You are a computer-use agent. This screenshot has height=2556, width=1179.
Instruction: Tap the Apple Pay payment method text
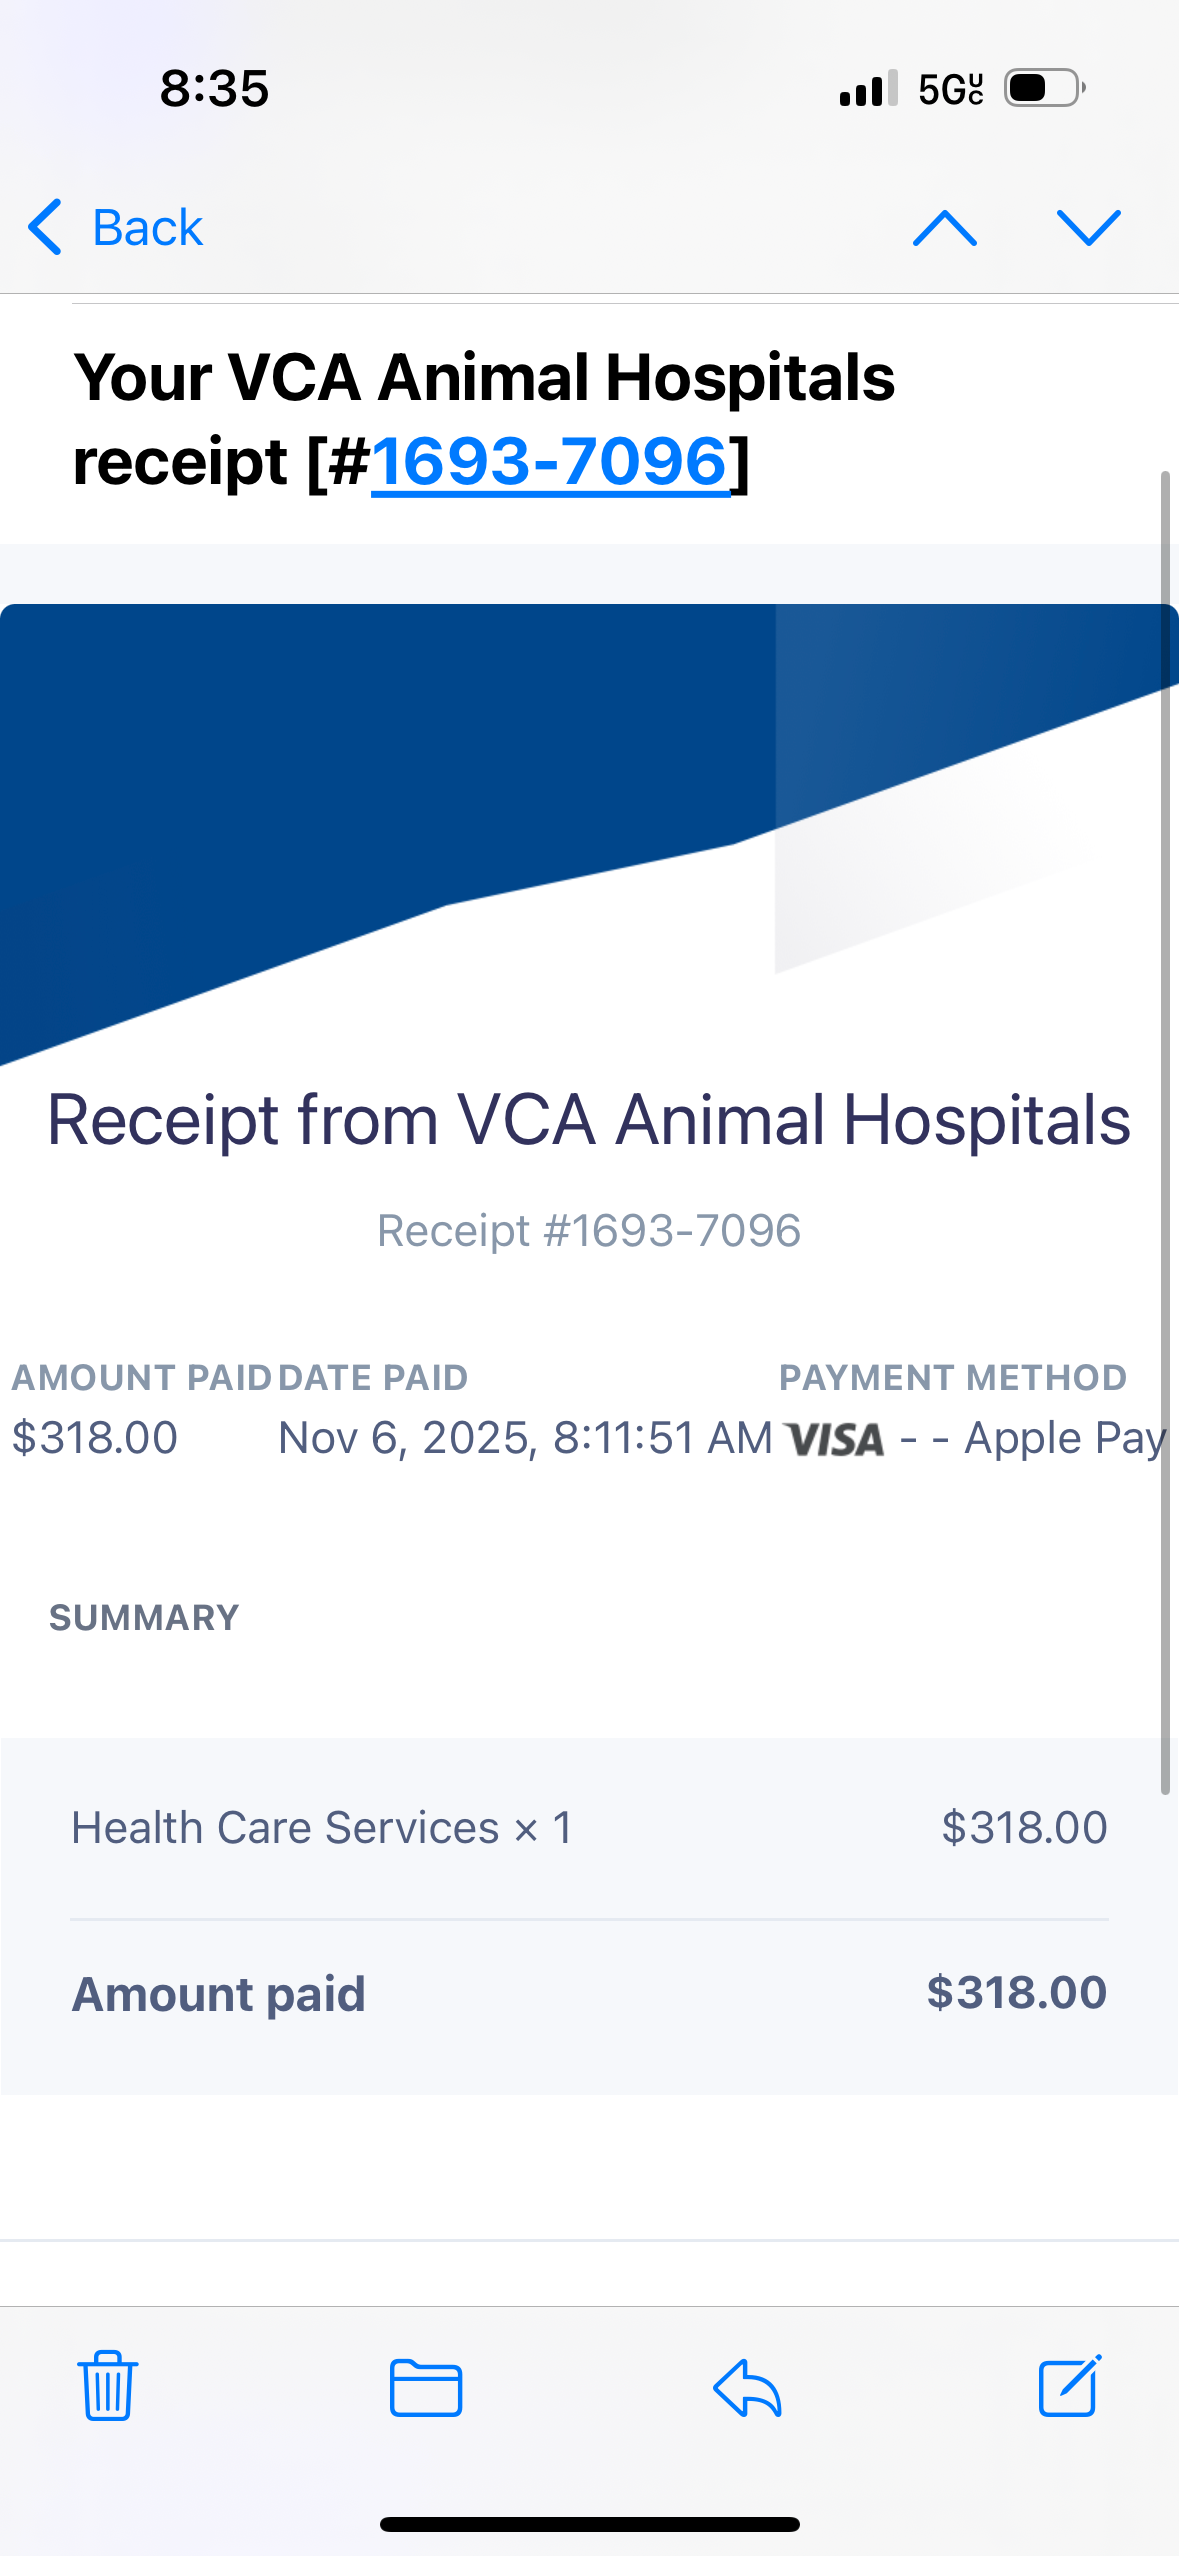[x=1064, y=1439]
